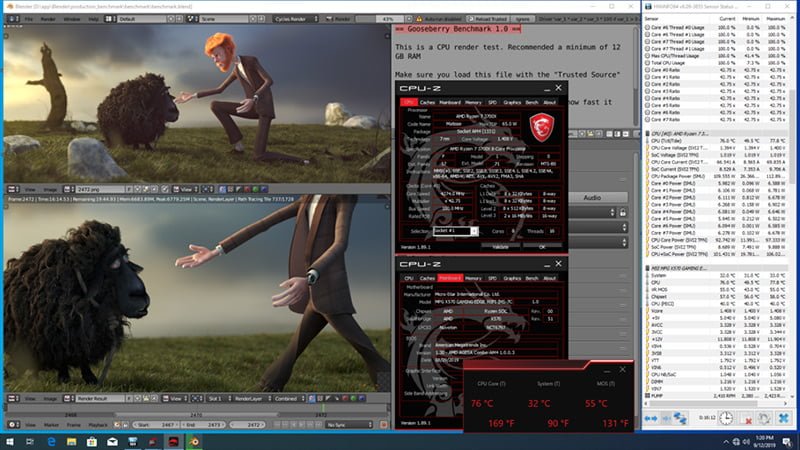Switch to Memory tab in upper CPU-Z
Viewport: 800px width, 450px height.
click(473, 102)
